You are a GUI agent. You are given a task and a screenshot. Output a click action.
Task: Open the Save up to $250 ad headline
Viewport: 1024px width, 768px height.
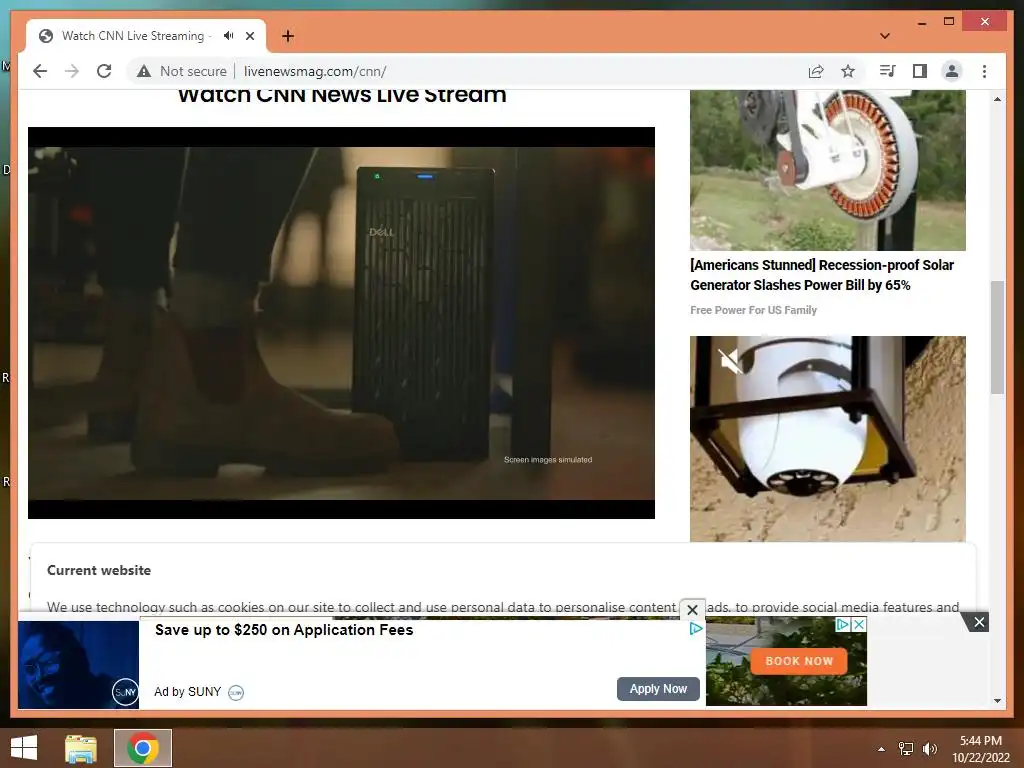click(284, 630)
